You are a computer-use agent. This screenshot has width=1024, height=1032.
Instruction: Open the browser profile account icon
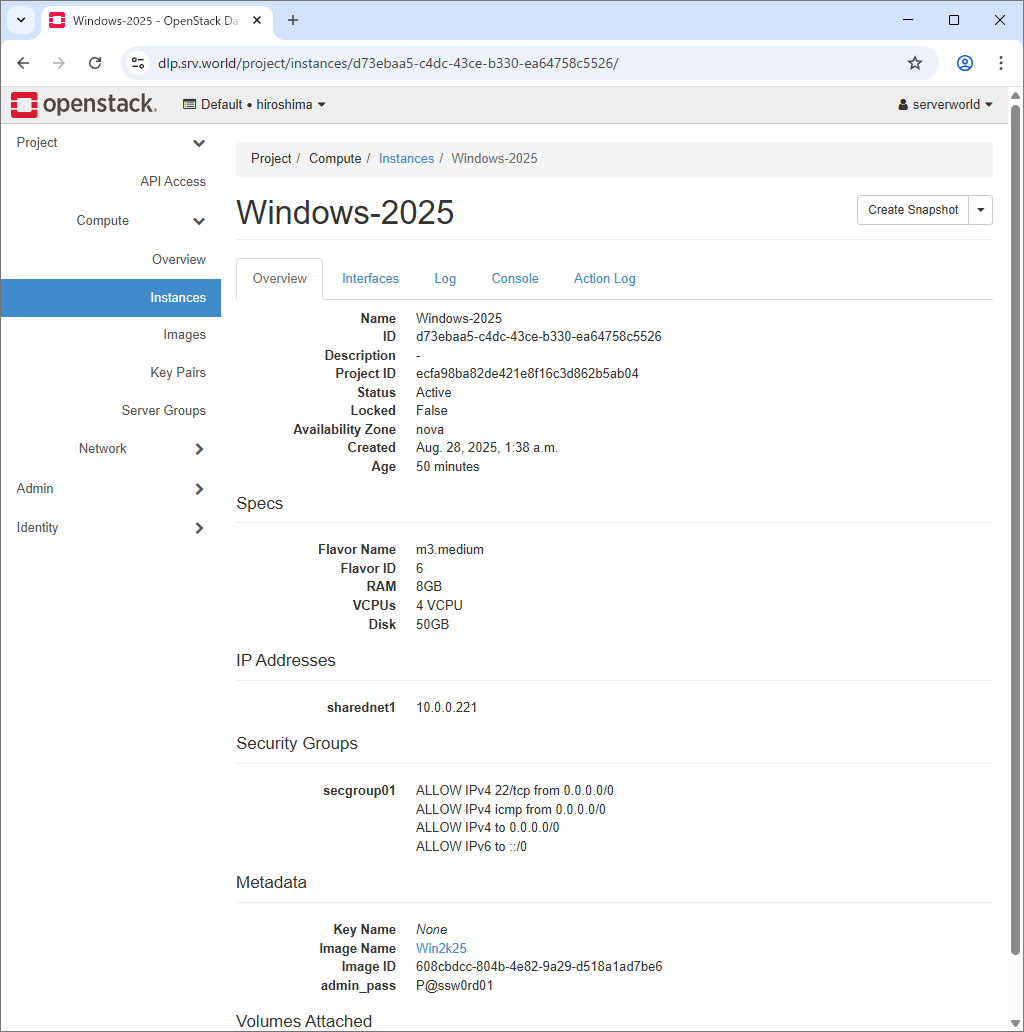pyautogui.click(x=963, y=62)
